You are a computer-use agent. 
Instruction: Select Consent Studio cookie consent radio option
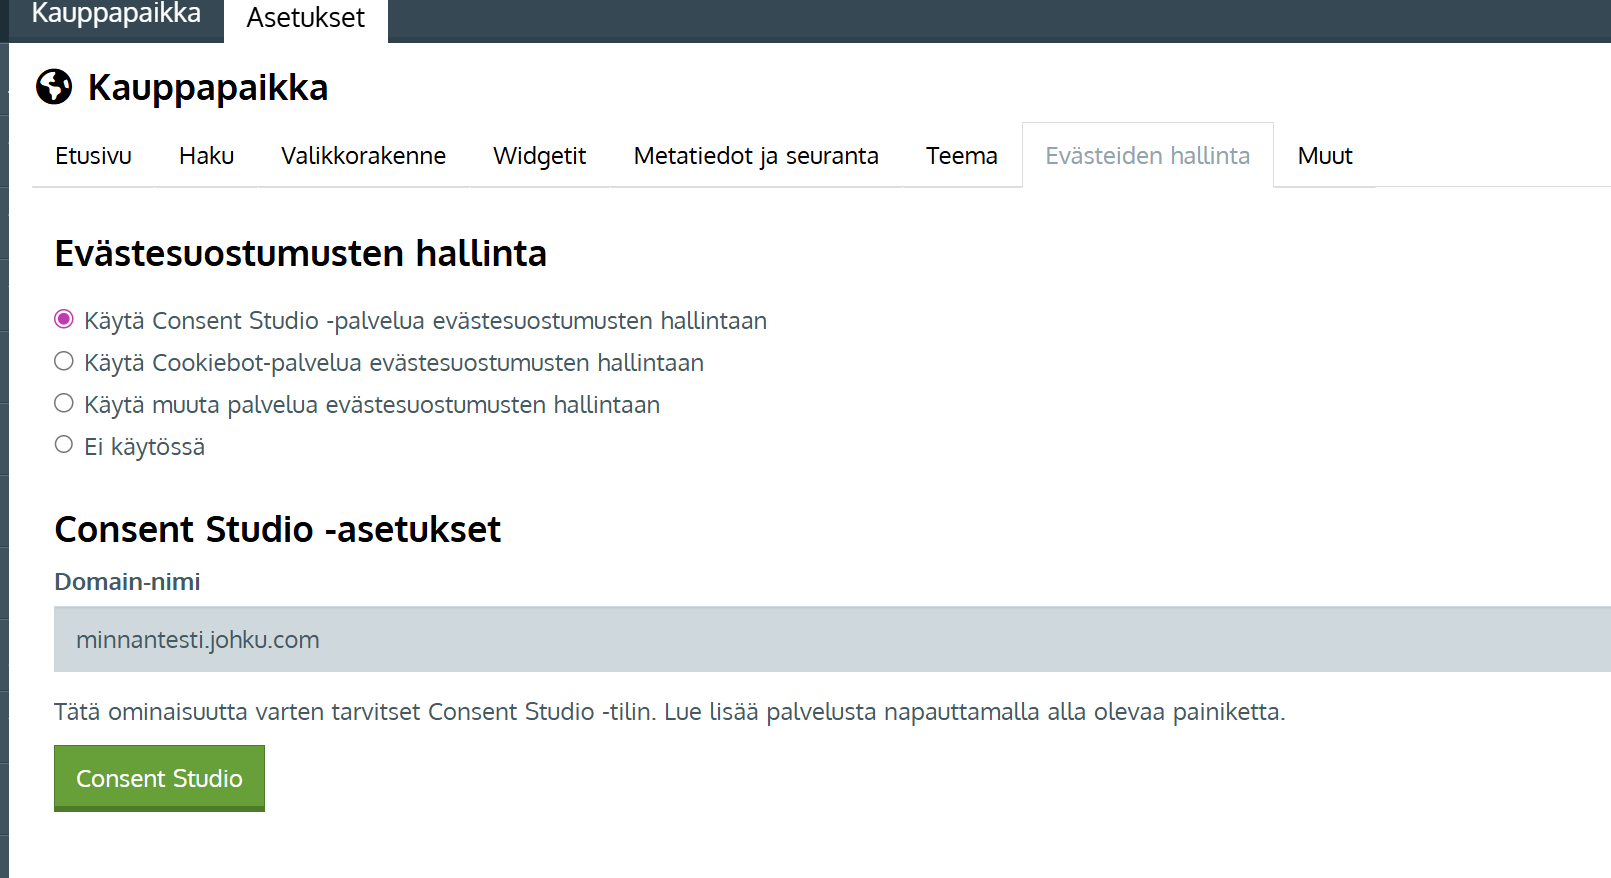(64, 319)
